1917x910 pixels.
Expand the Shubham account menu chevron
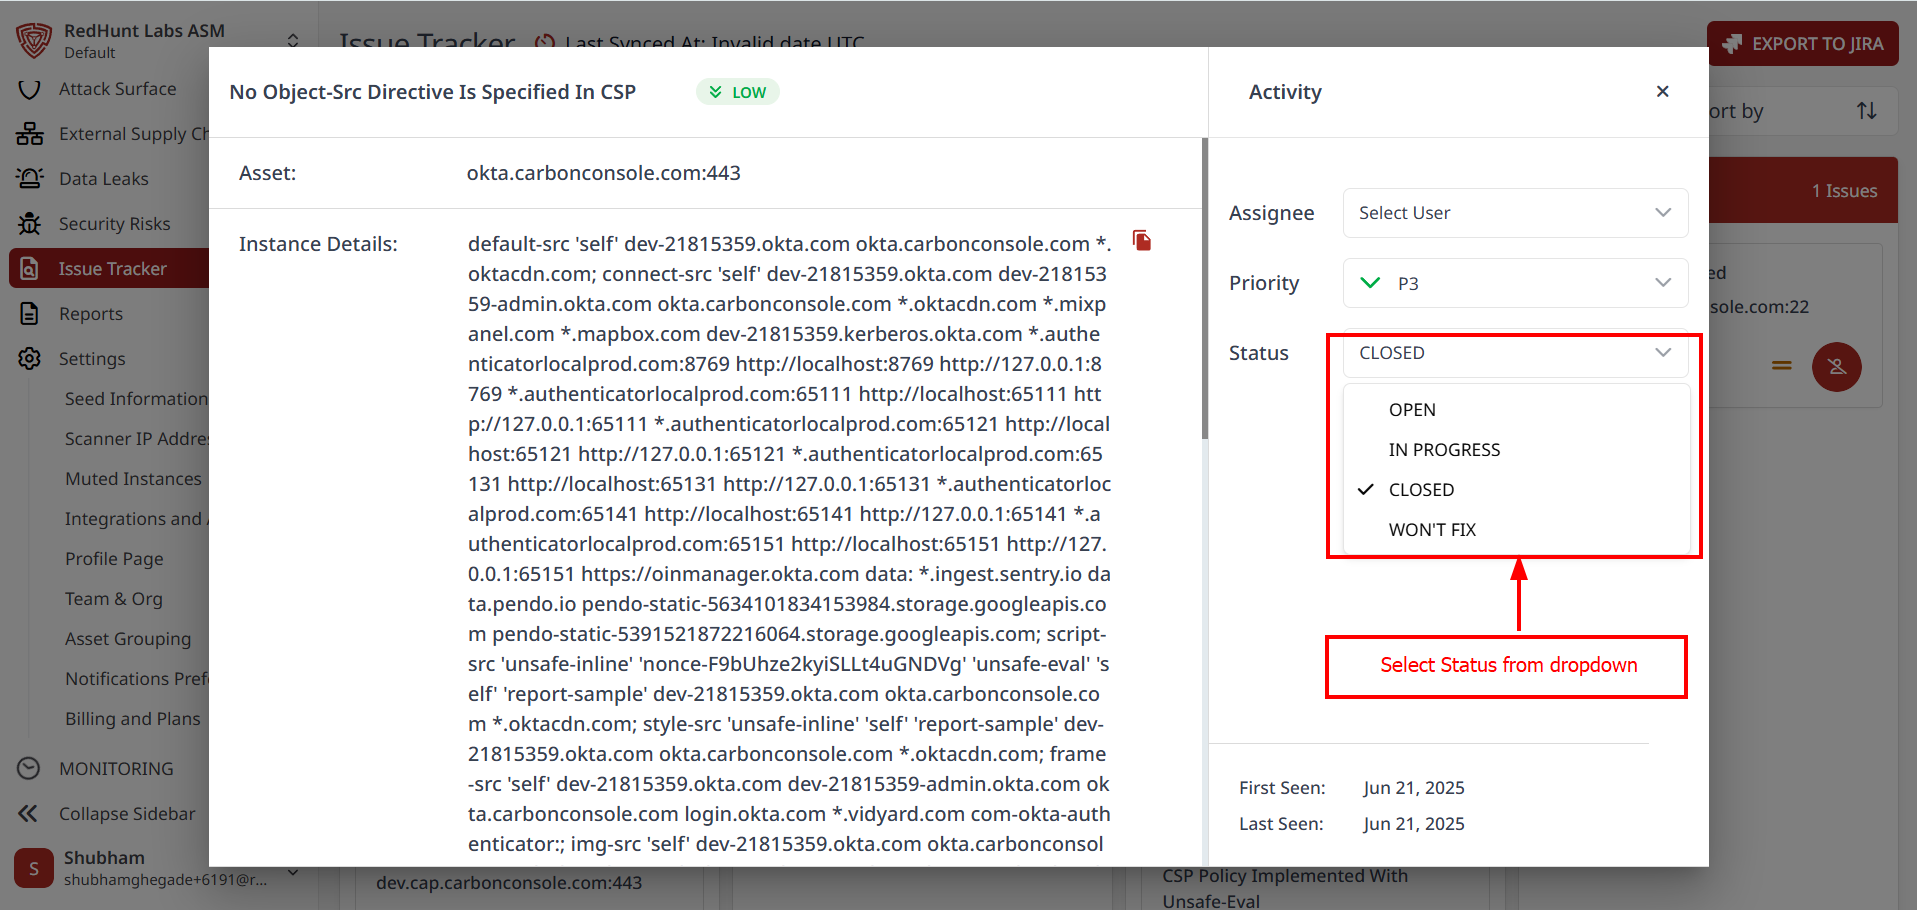click(x=293, y=872)
